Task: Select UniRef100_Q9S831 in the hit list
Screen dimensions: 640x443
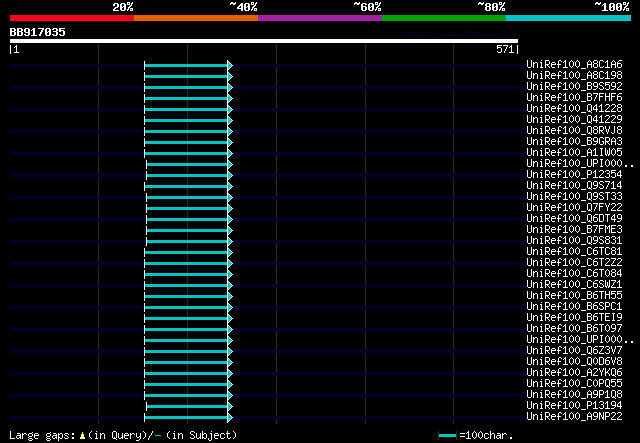Action: [574, 241]
